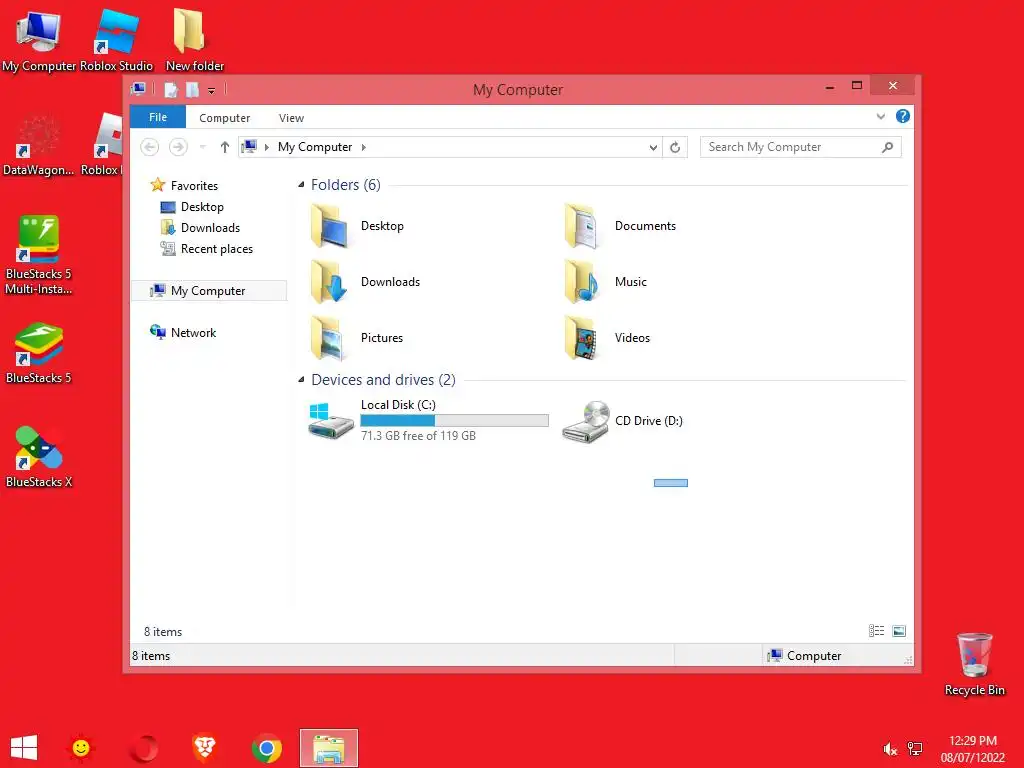Go up one level with Up arrow

tap(225, 147)
